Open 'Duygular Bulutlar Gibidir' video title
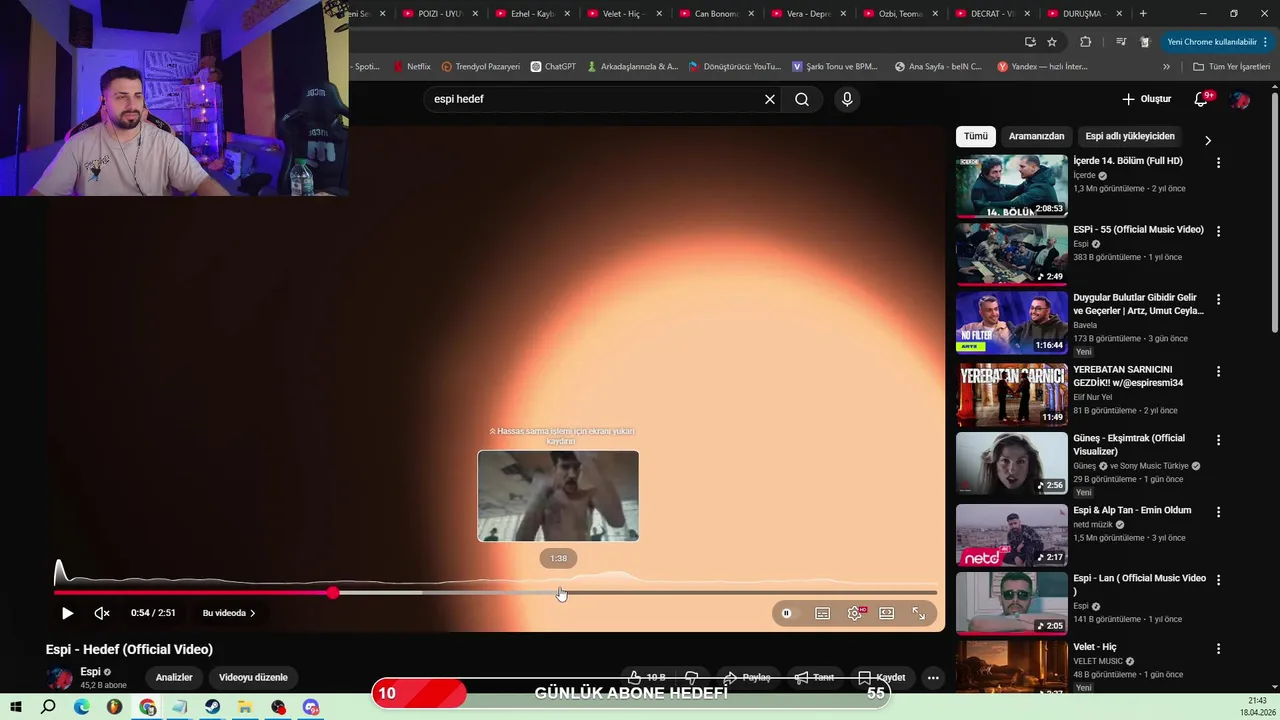The height and width of the screenshot is (720, 1280). point(1138,304)
